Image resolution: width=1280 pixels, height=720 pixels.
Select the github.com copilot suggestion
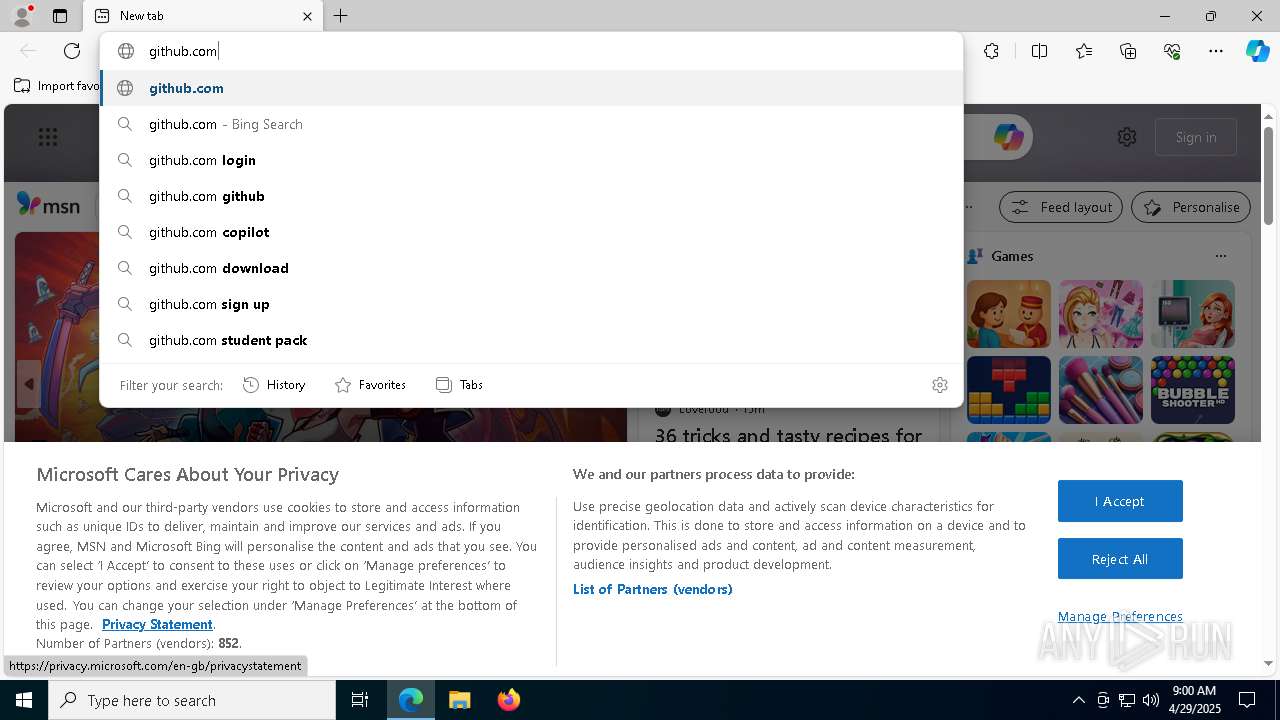pos(531,232)
